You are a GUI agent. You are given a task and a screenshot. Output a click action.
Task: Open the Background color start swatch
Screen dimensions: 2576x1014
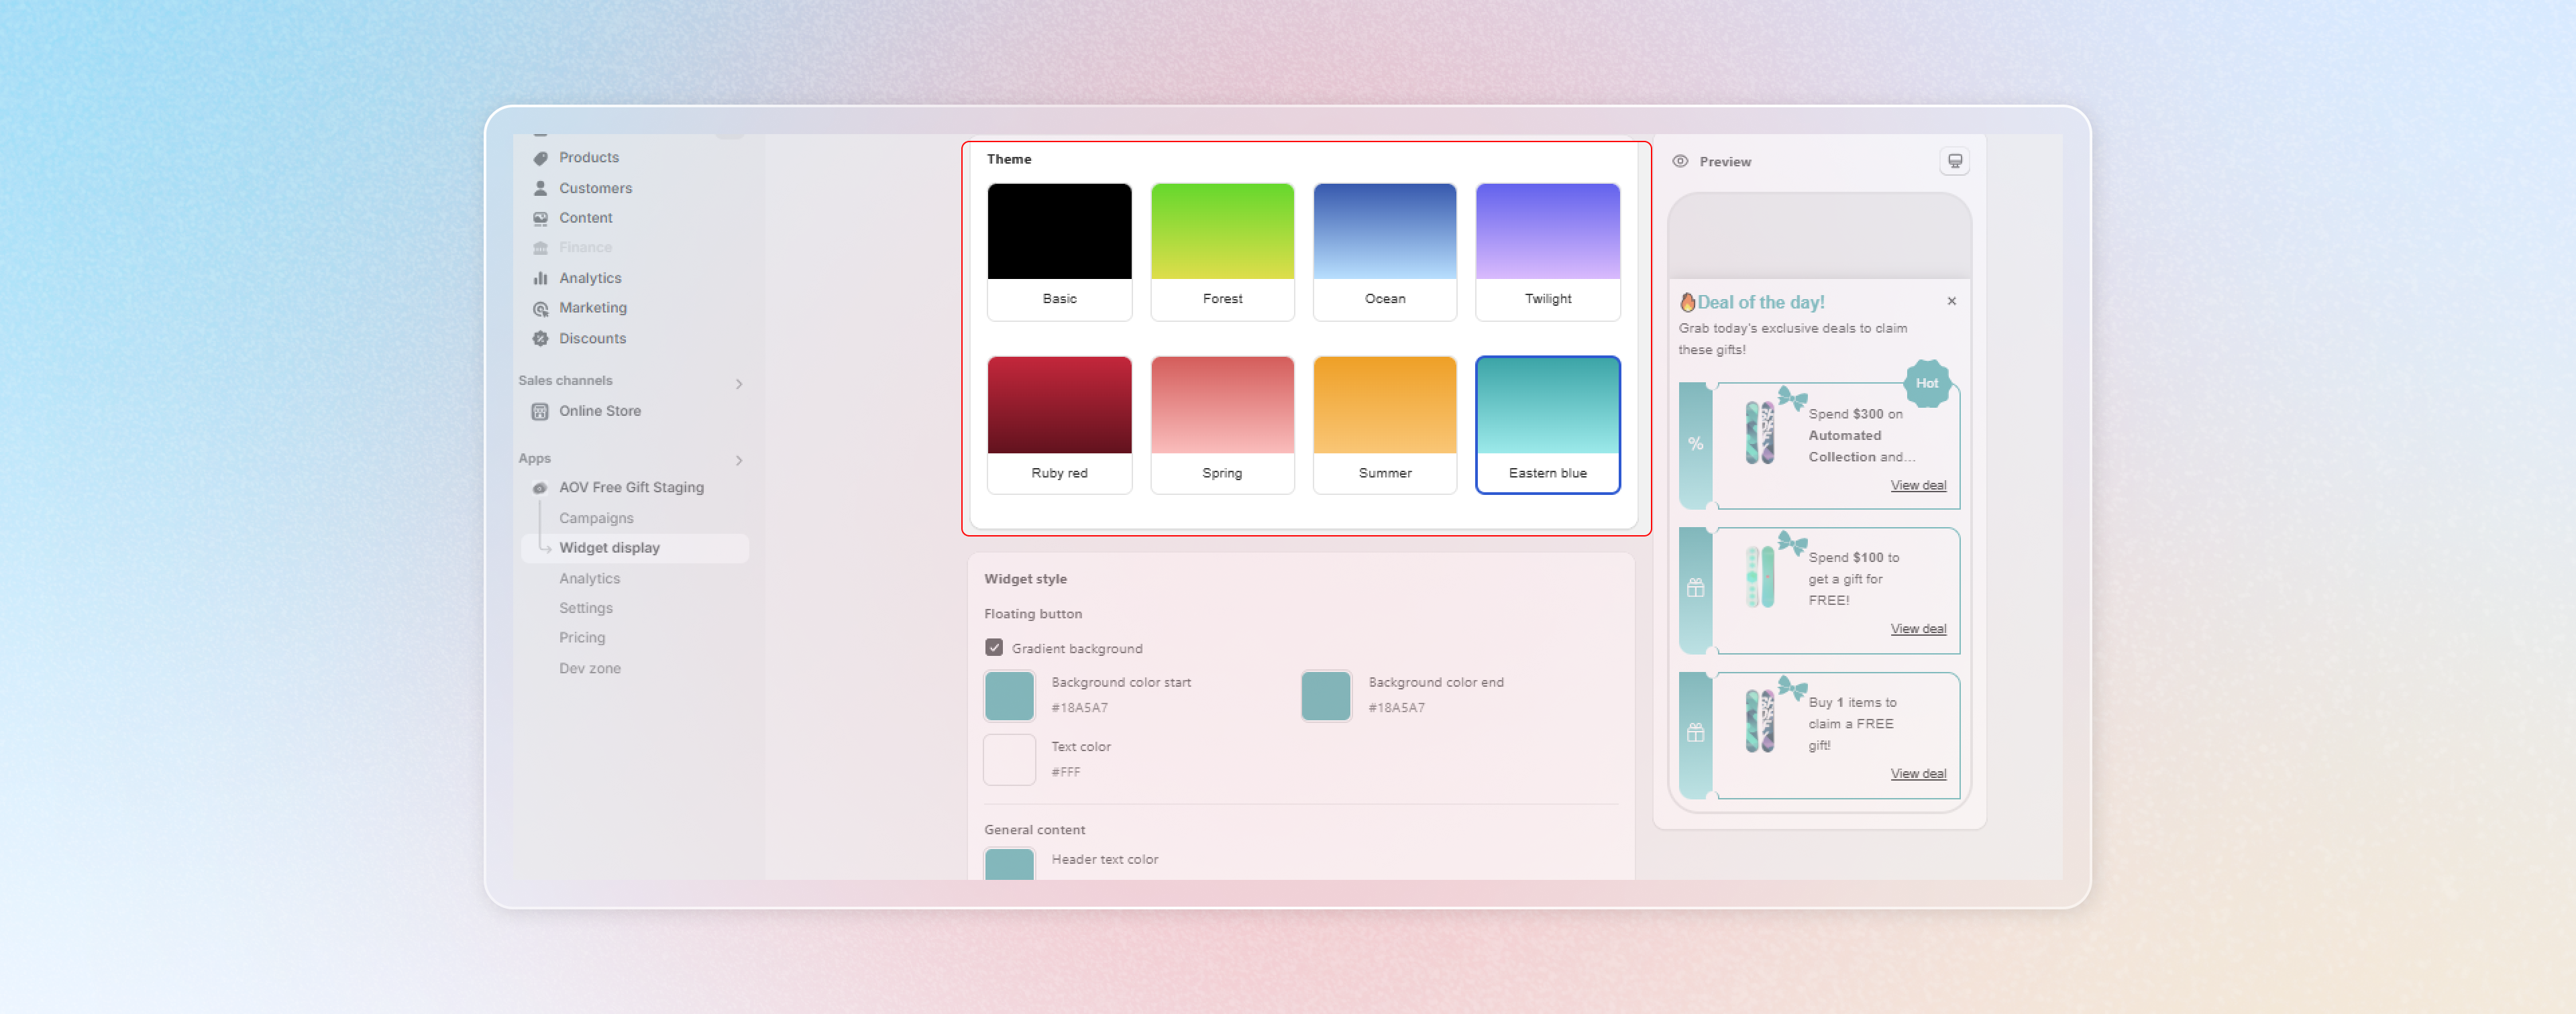coord(1009,696)
